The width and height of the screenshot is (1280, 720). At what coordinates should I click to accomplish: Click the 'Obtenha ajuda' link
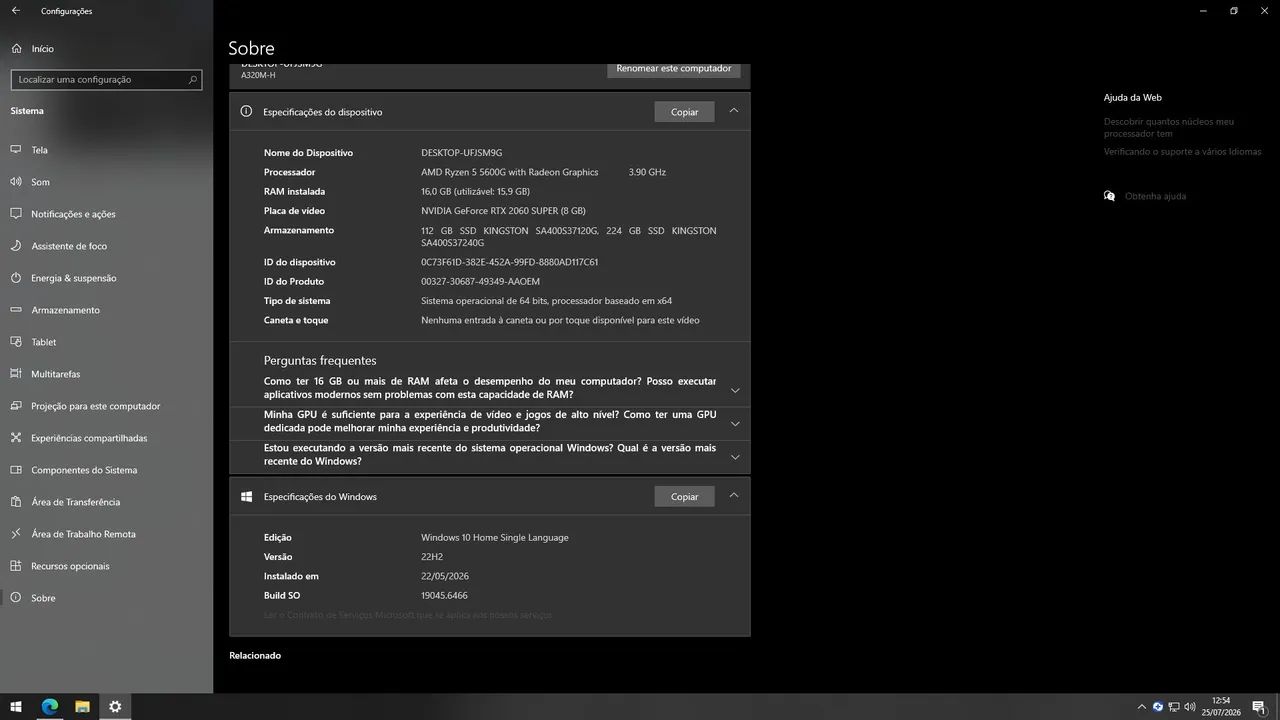(x=1155, y=196)
